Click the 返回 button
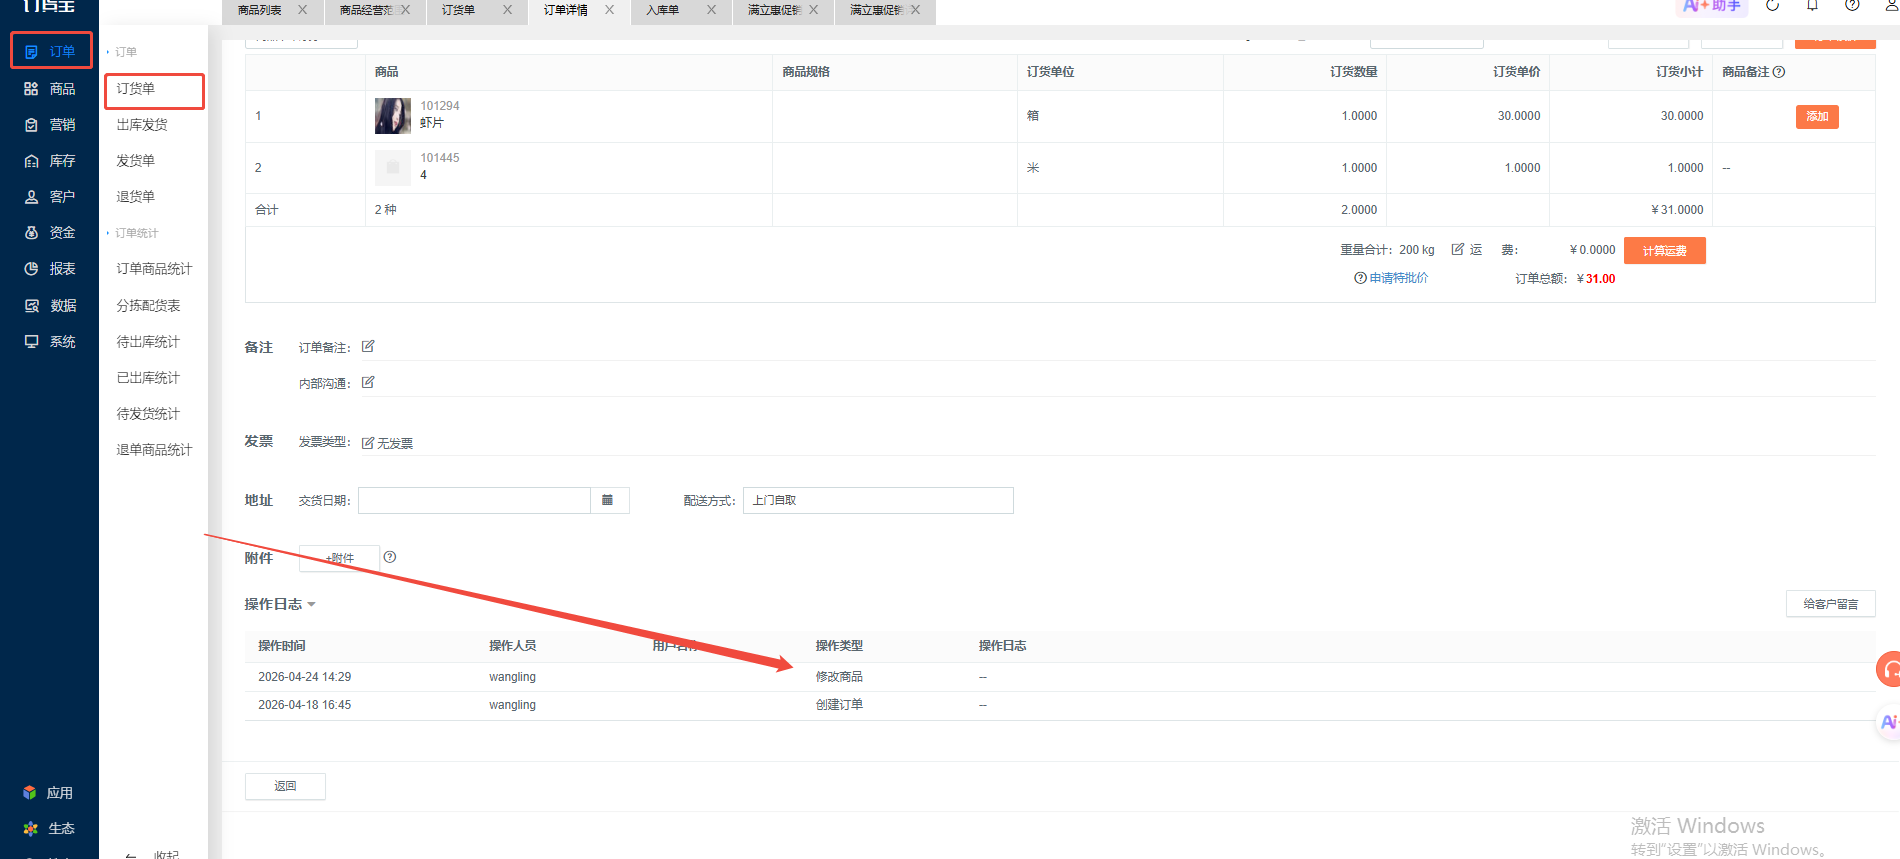1900x859 pixels. (x=285, y=786)
